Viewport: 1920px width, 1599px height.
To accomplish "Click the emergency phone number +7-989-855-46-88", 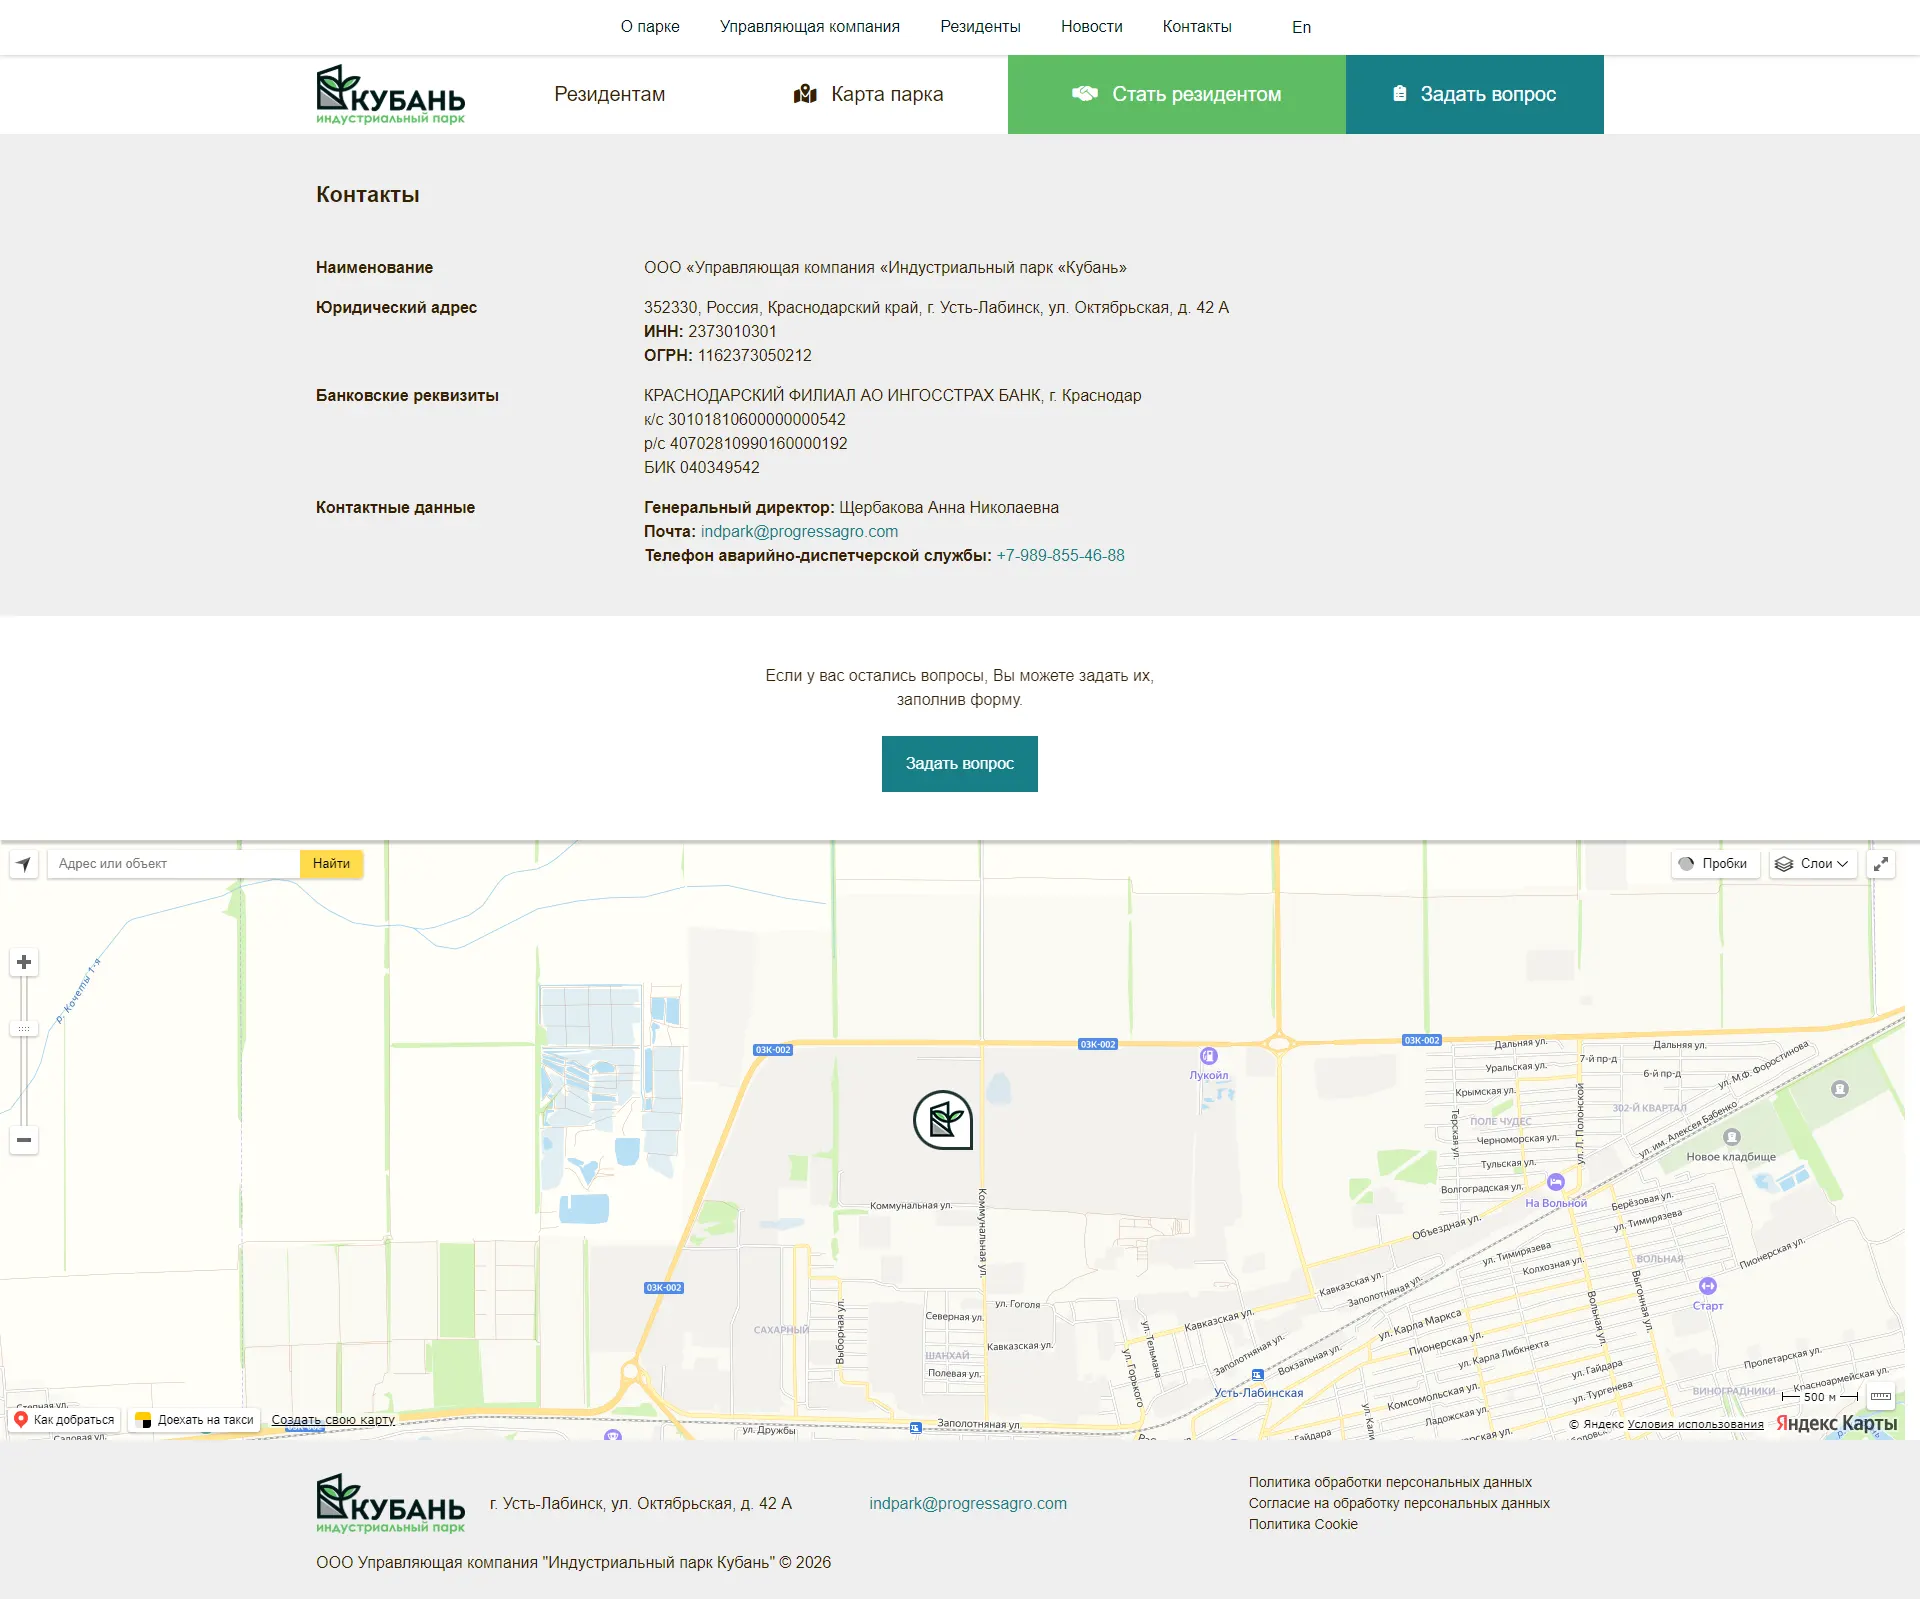I will coord(1060,556).
